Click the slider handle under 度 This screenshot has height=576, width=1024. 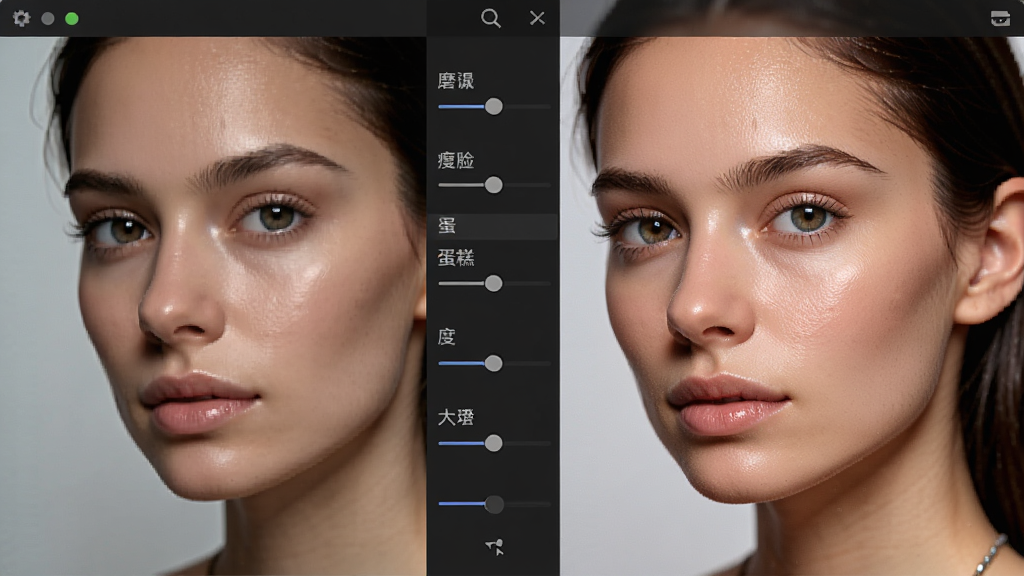(494, 363)
